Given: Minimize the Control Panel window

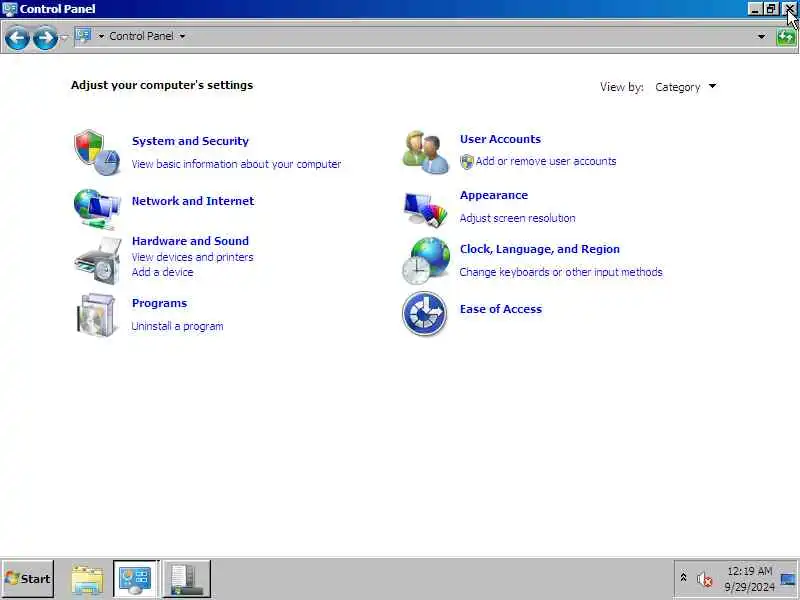Looking at the screenshot, I should click(755, 9).
